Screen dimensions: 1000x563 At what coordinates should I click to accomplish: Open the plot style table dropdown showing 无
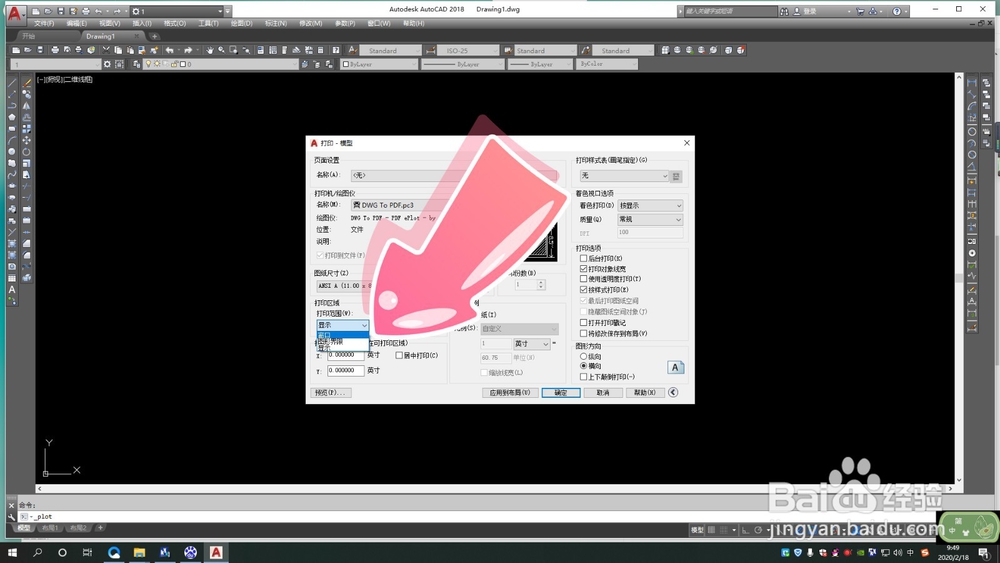[x=624, y=176]
